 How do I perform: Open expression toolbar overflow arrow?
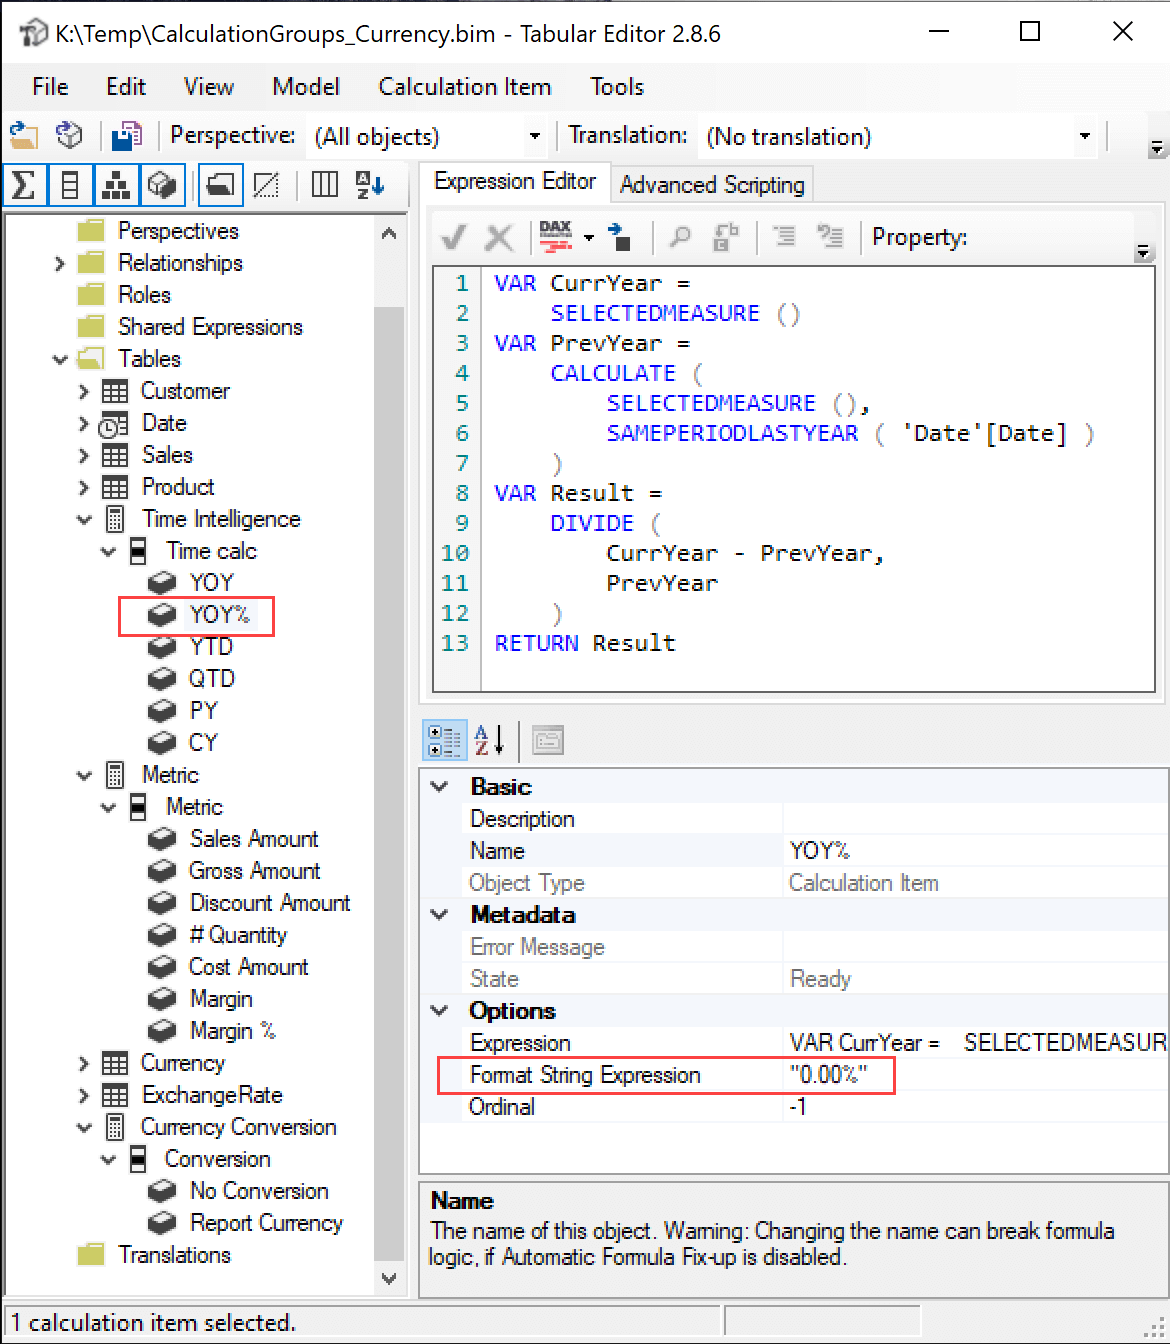(1144, 253)
